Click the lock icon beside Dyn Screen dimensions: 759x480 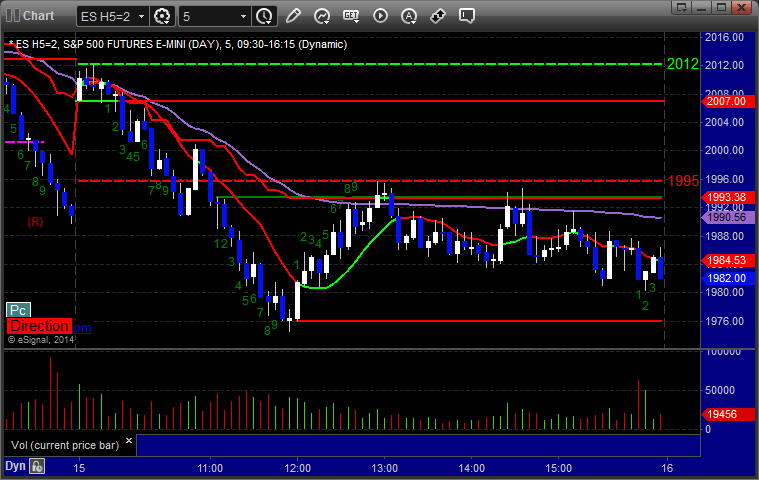37,466
